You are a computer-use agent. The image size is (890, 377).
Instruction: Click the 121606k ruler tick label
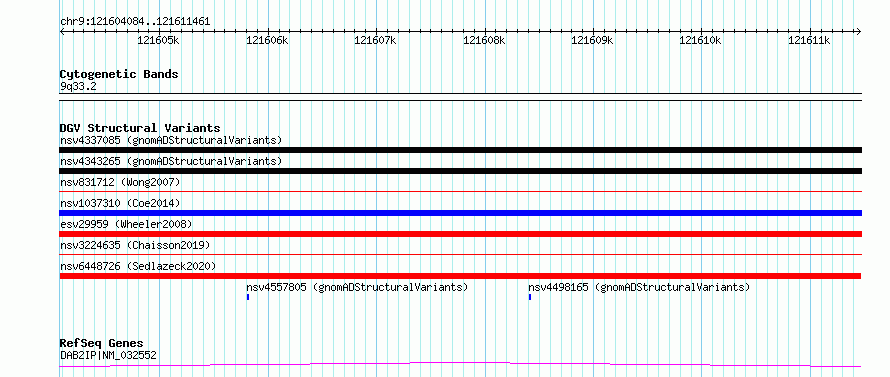point(267,40)
